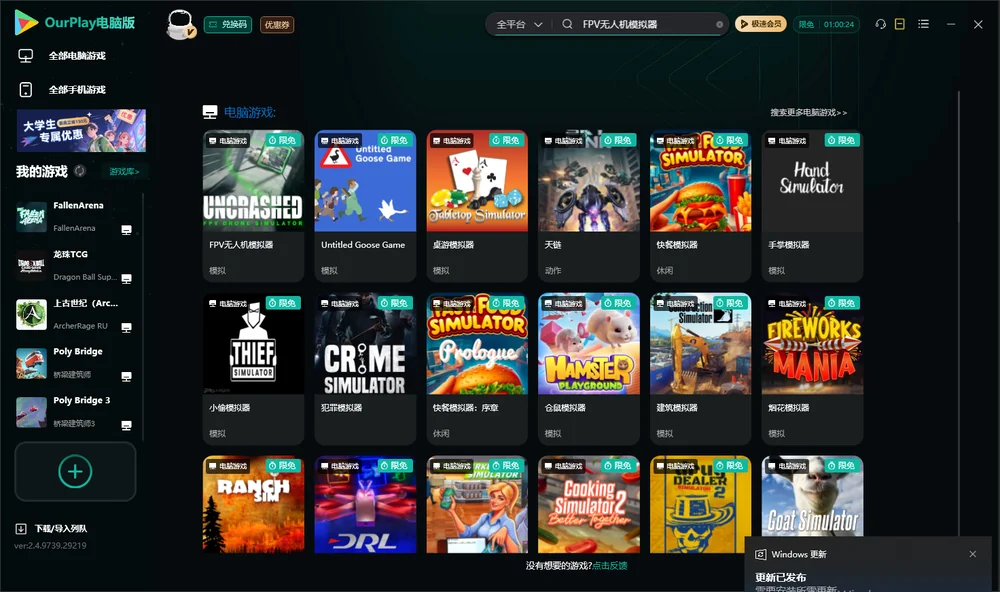Click the yellow note icon in title bar

pyautogui.click(x=900, y=24)
